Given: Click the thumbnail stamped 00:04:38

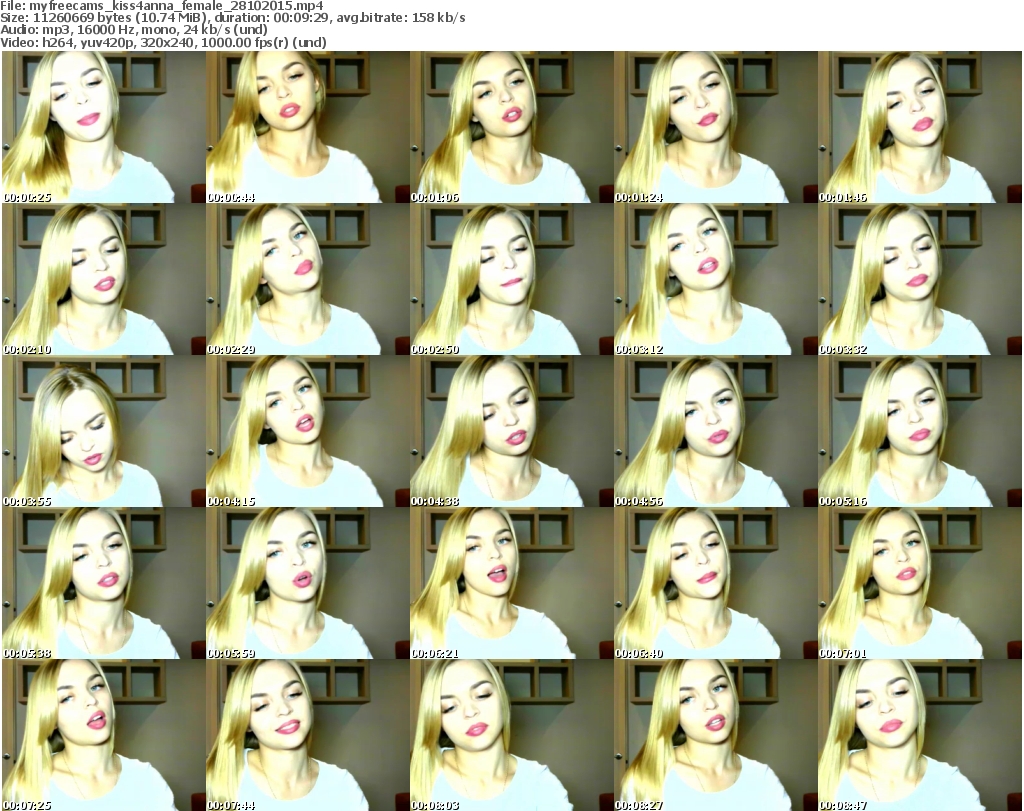Looking at the screenshot, I should pyautogui.click(x=511, y=431).
